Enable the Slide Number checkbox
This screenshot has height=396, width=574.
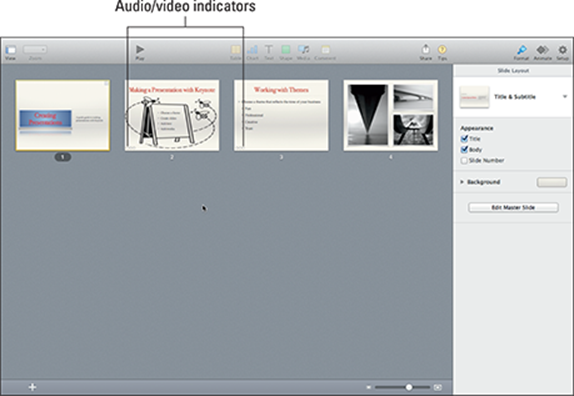pos(464,160)
